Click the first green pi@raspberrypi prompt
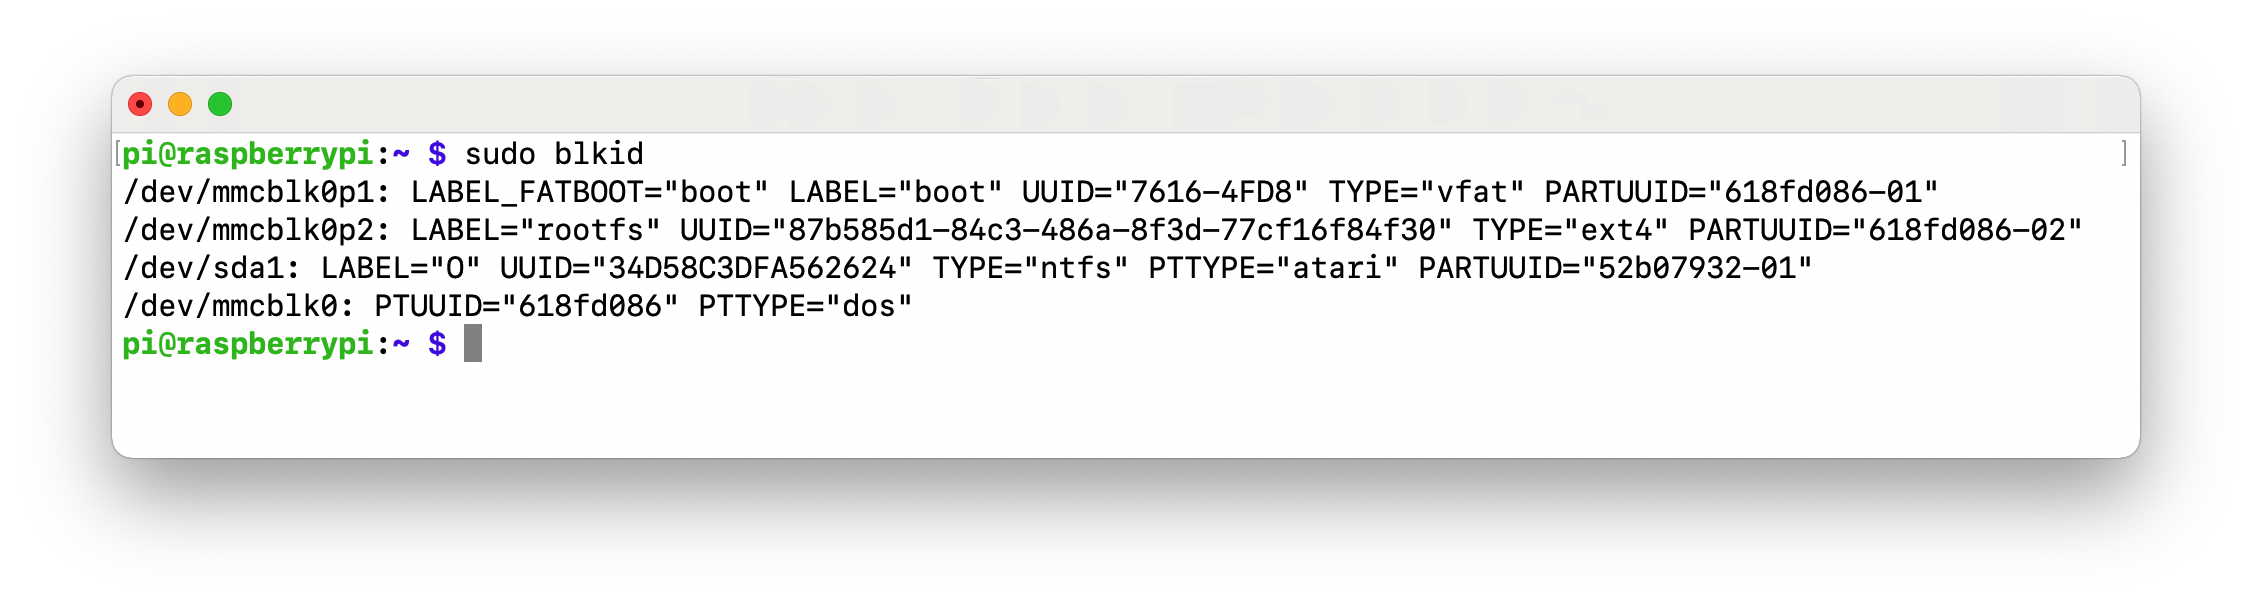 tap(247, 154)
